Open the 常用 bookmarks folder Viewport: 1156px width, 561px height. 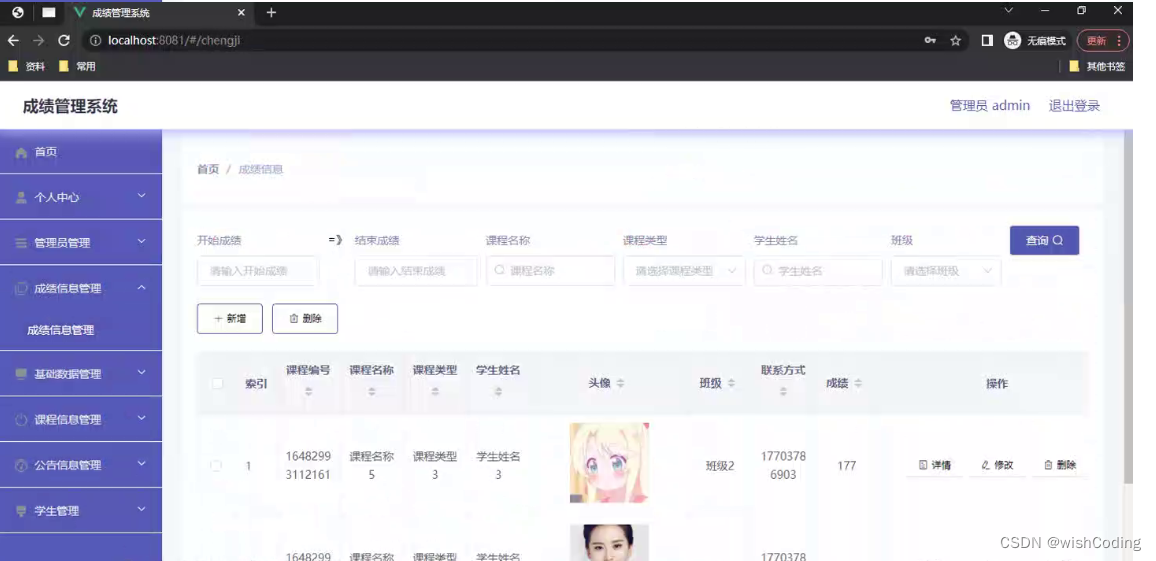pyautogui.click(x=77, y=66)
